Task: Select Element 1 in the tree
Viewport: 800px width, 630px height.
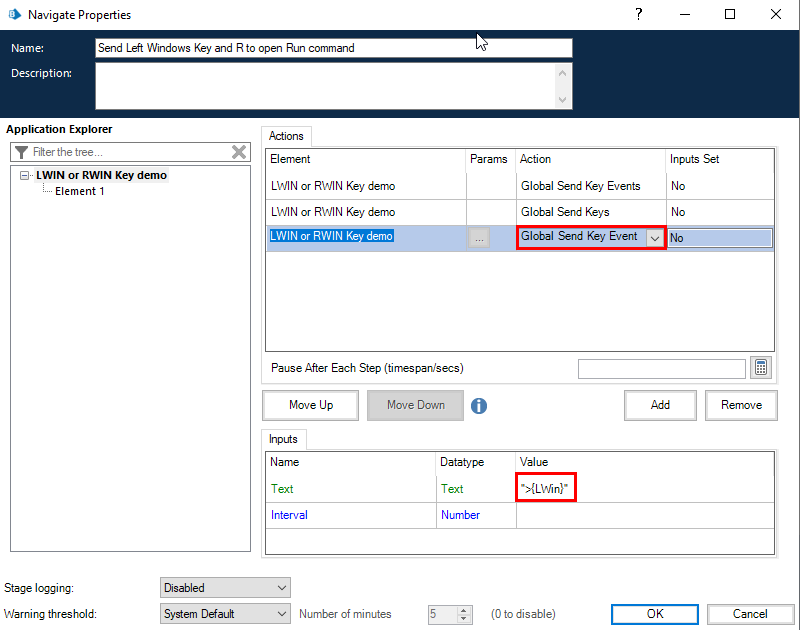Action: coord(80,191)
